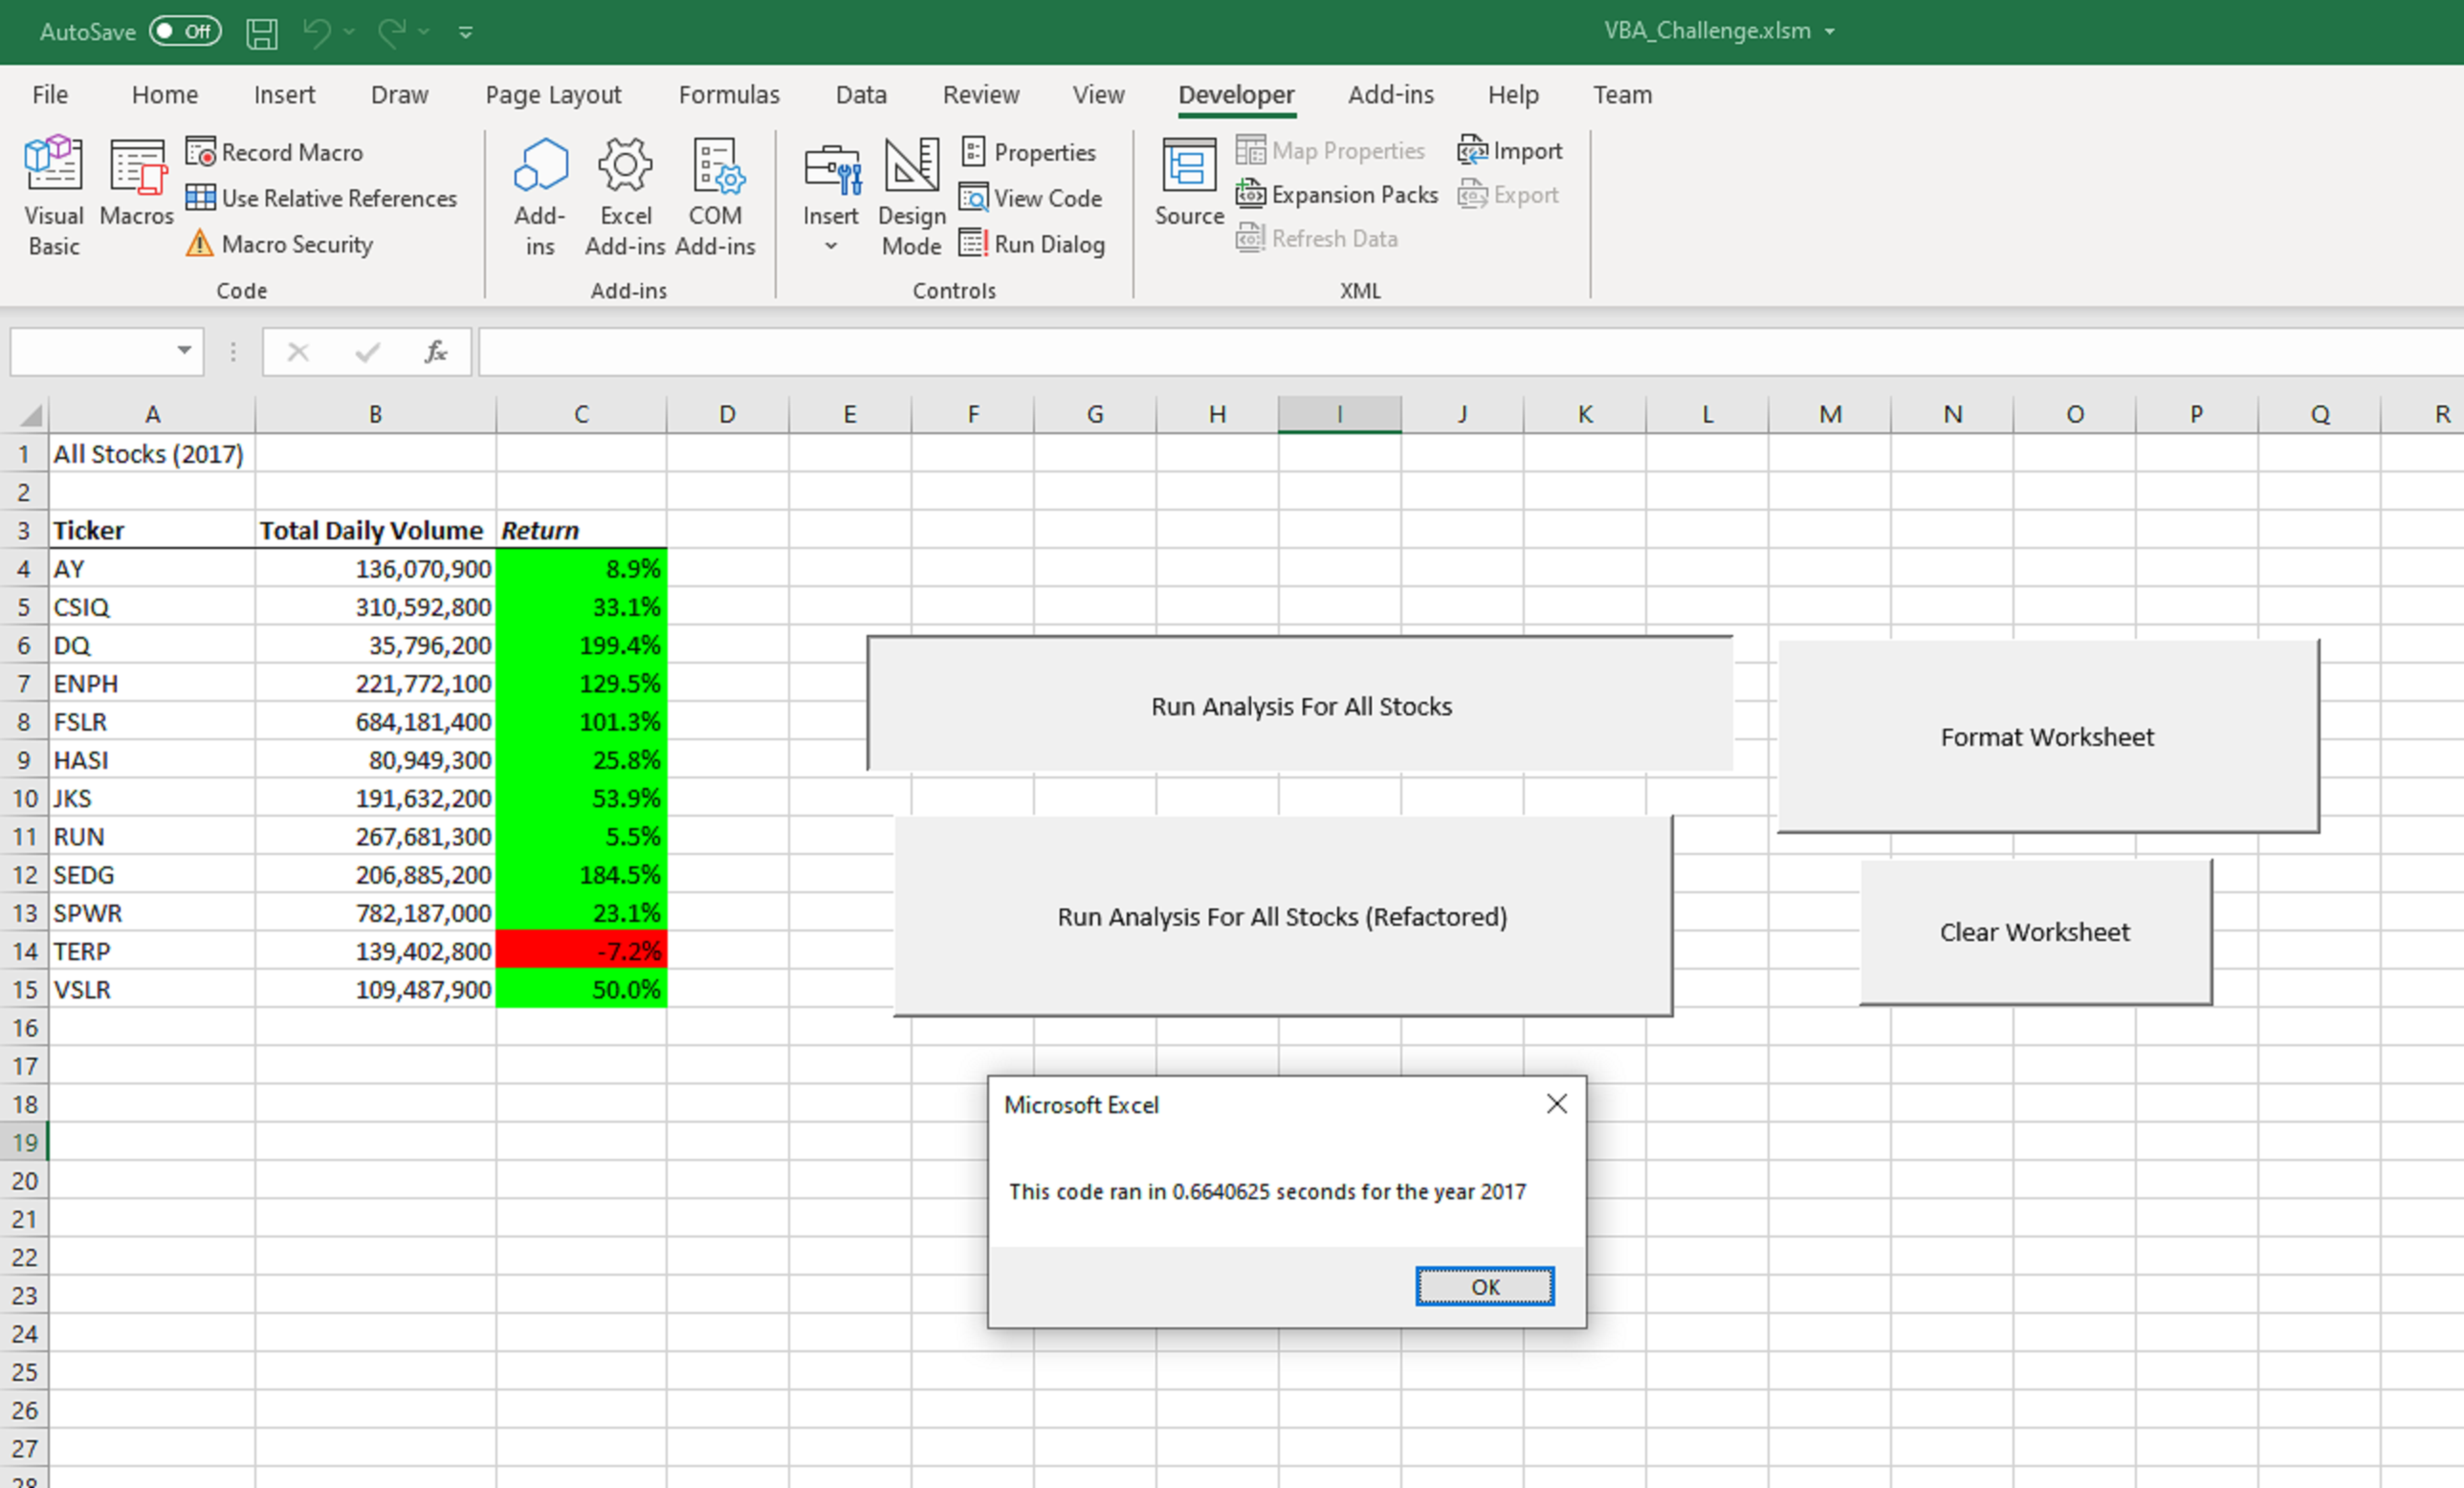Select FSLR volume 684,181,400 cell
The height and width of the screenshot is (1488, 2464).
point(375,721)
